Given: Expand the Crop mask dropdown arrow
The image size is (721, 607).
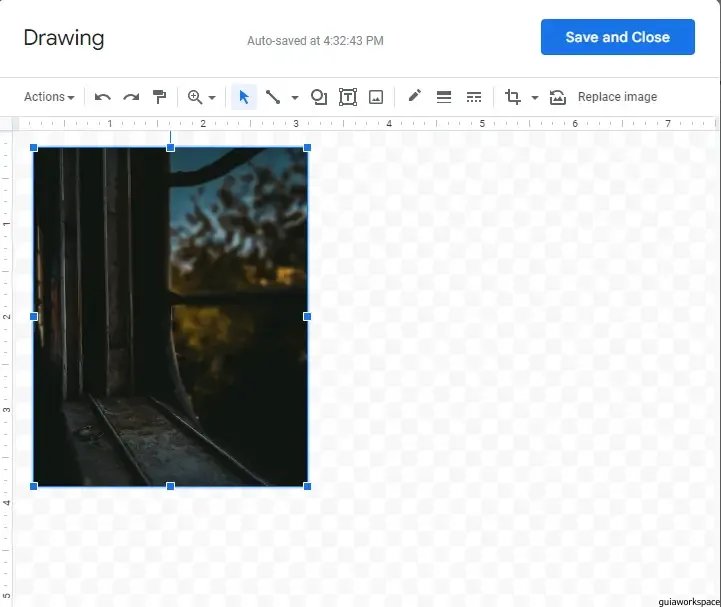Looking at the screenshot, I should click(x=535, y=97).
